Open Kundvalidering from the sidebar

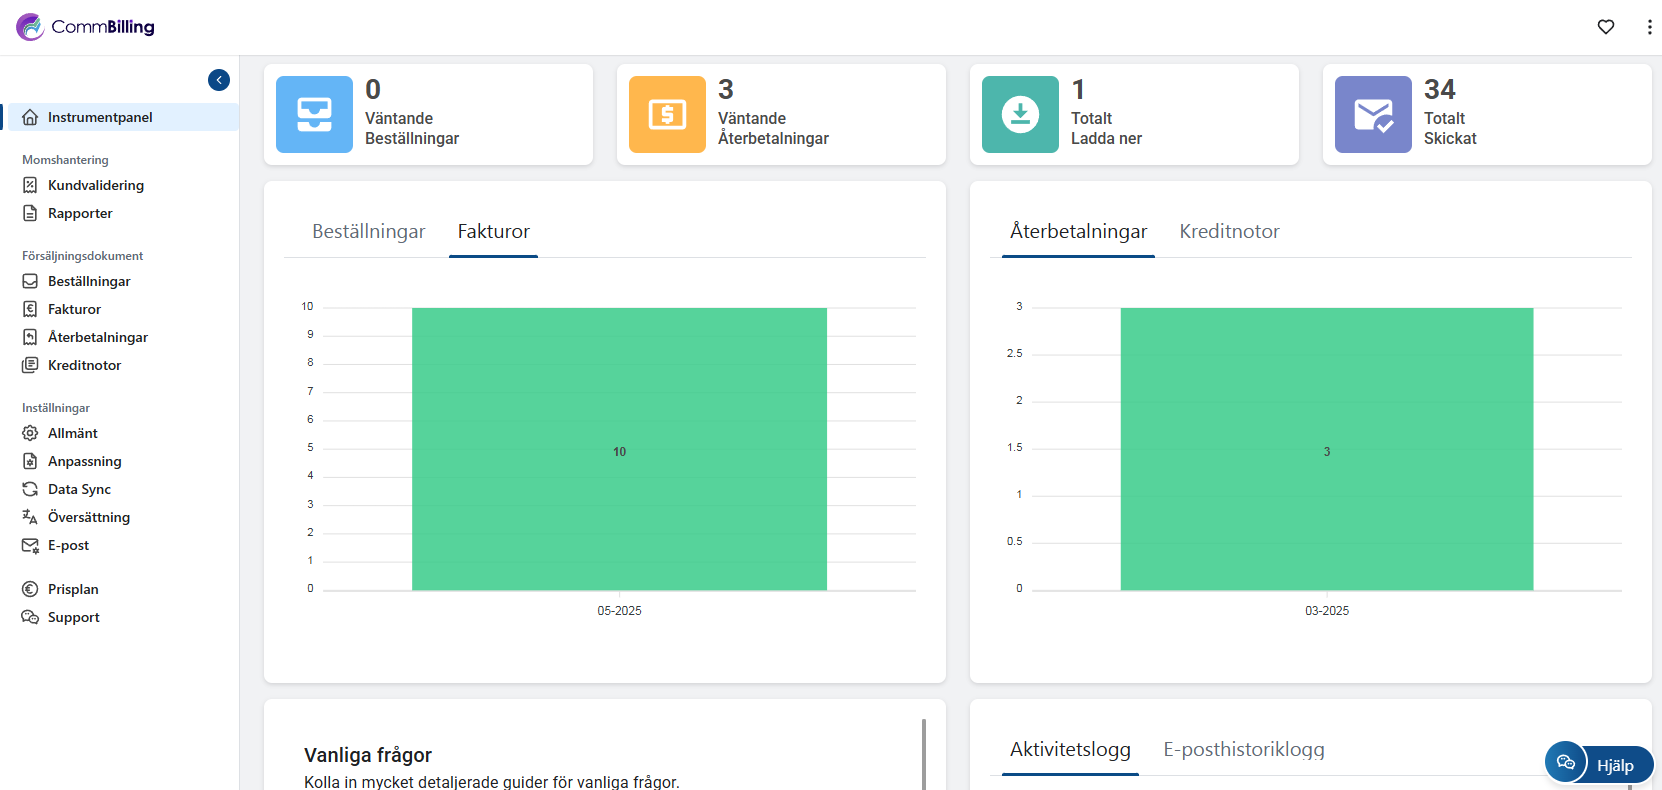click(x=95, y=185)
